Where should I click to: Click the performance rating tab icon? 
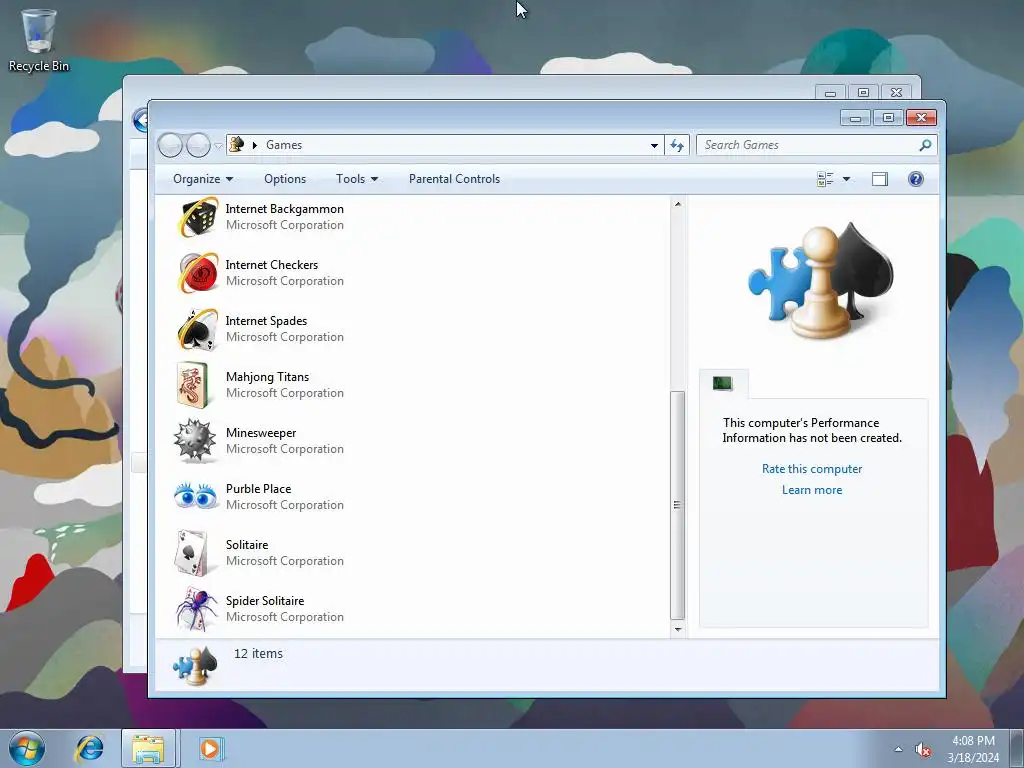pyautogui.click(x=723, y=383)
